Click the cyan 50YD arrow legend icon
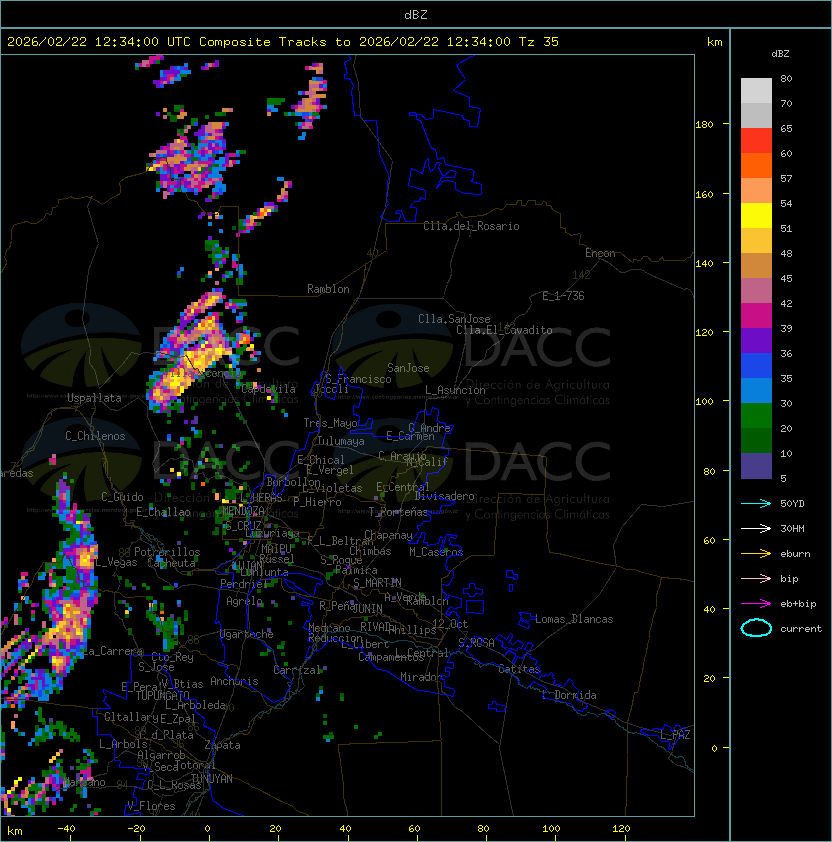Screen dimensions: 832x842 click(756, 503)
